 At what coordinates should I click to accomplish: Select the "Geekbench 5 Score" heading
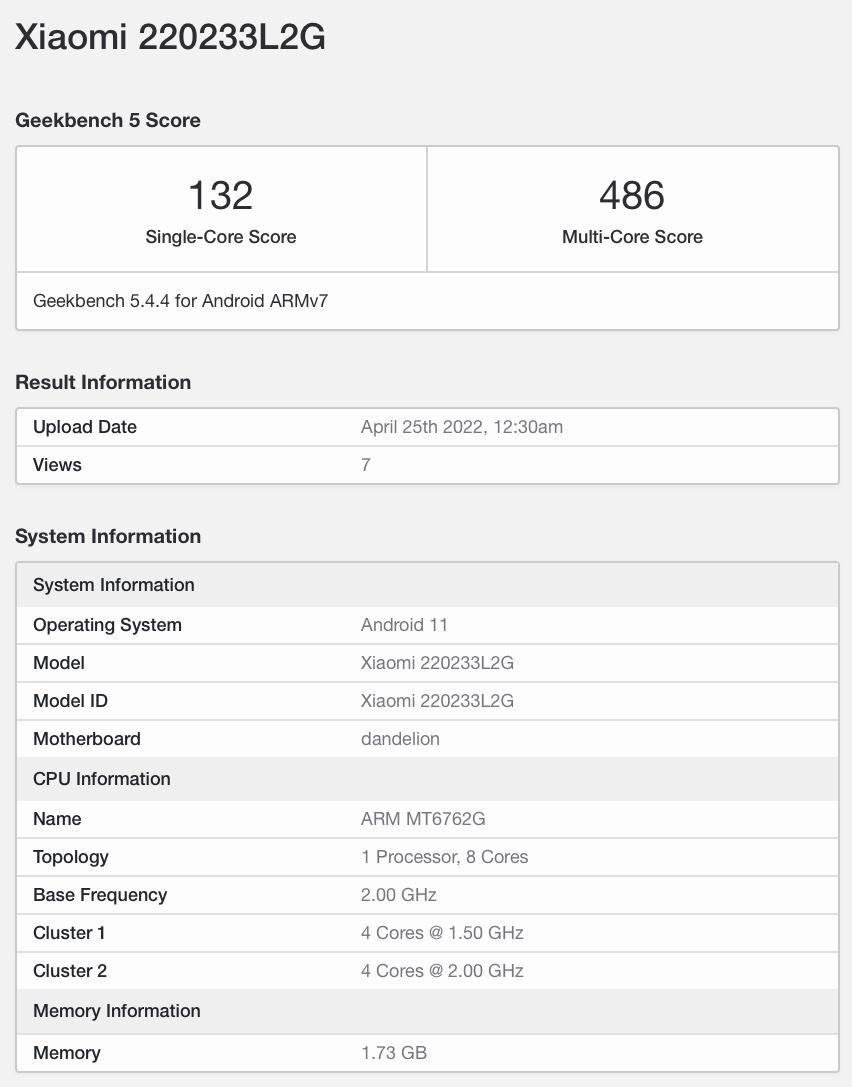pyautogui.click(x=107, y=120)
